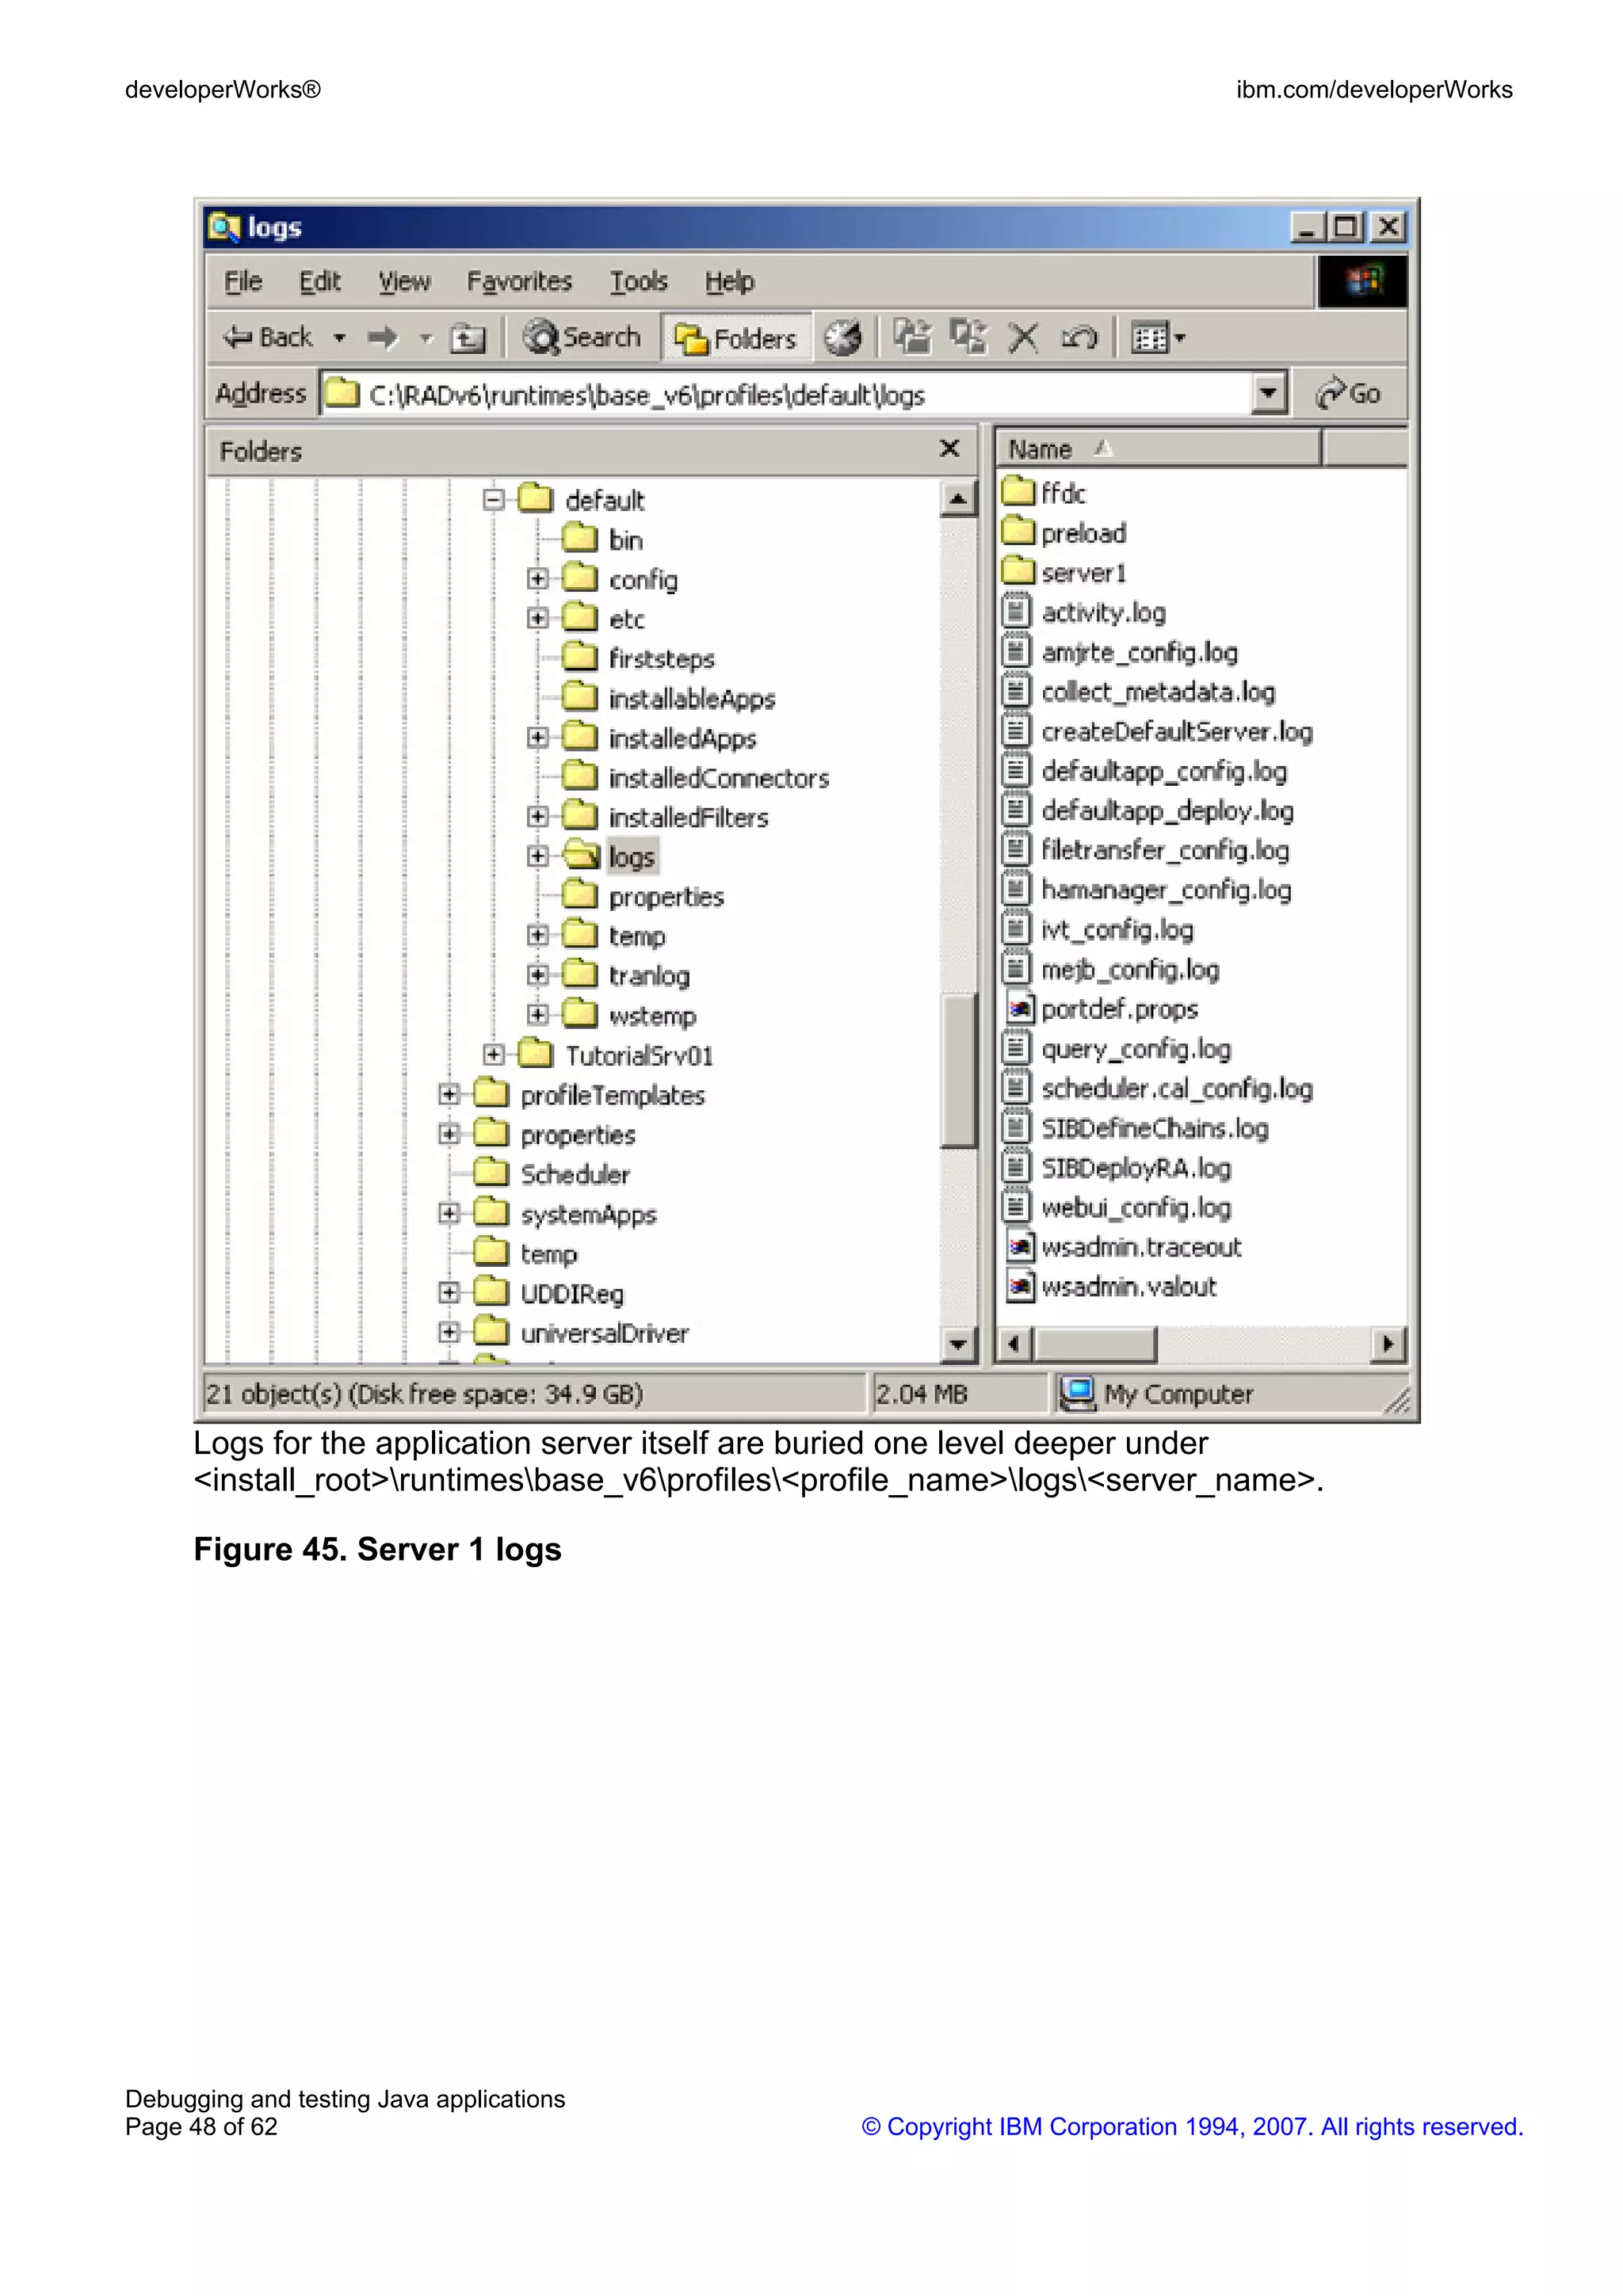Viewport: 1623px width, 2296px height.
Task: Select the server1 folder icon
Action: (1018, 570)
